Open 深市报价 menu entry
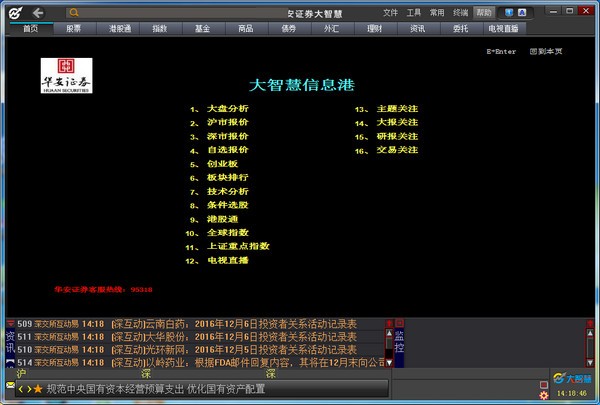 tap(228, 136)
